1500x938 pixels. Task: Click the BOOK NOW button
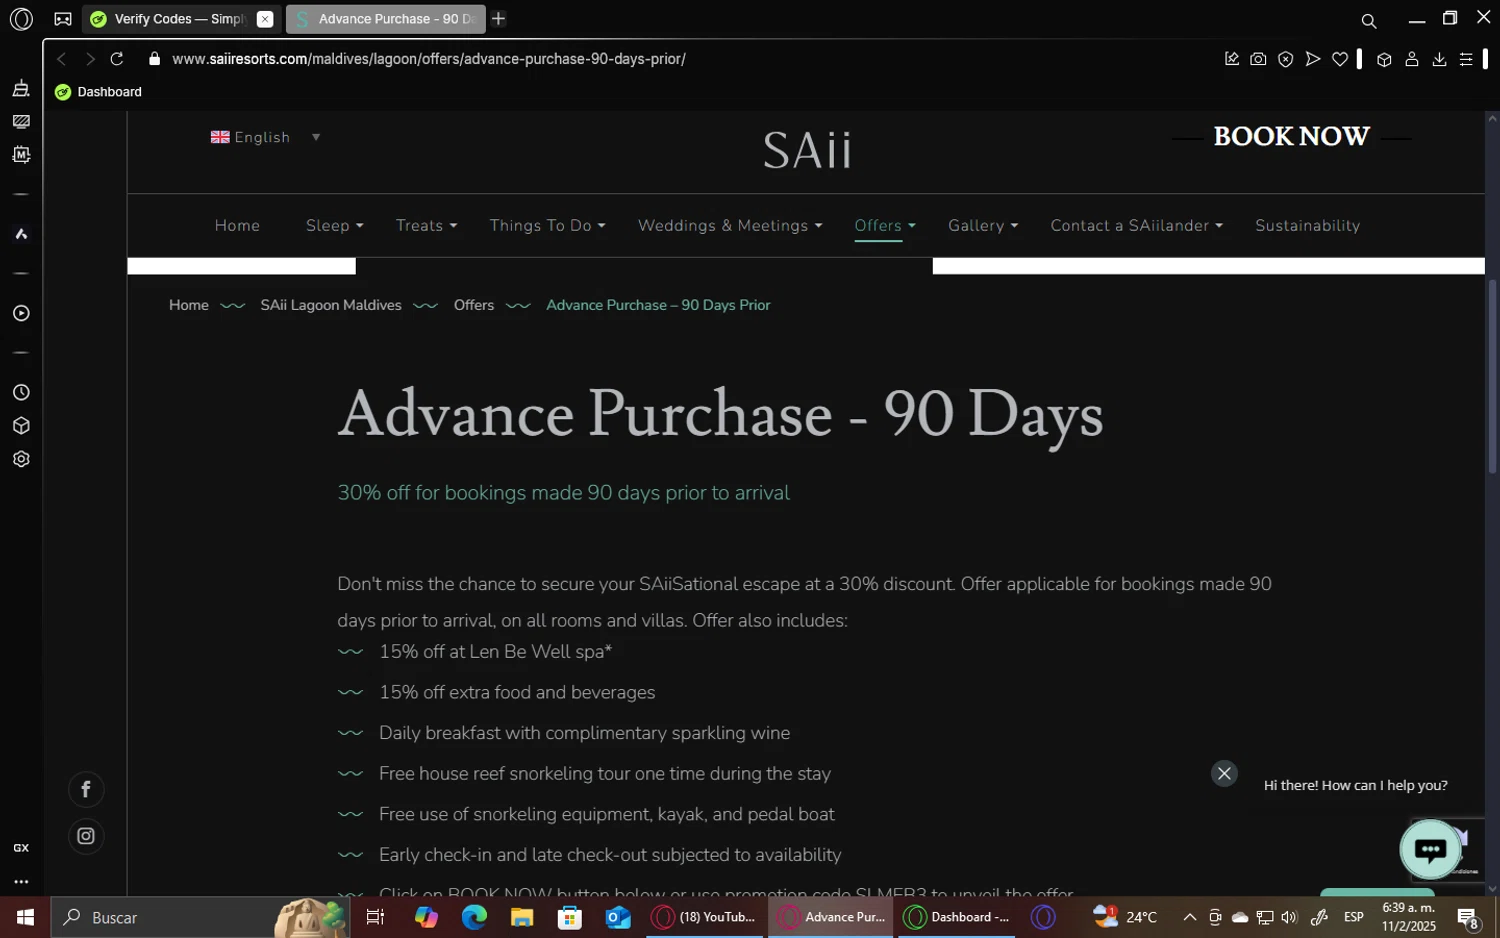click(1291, 137)
